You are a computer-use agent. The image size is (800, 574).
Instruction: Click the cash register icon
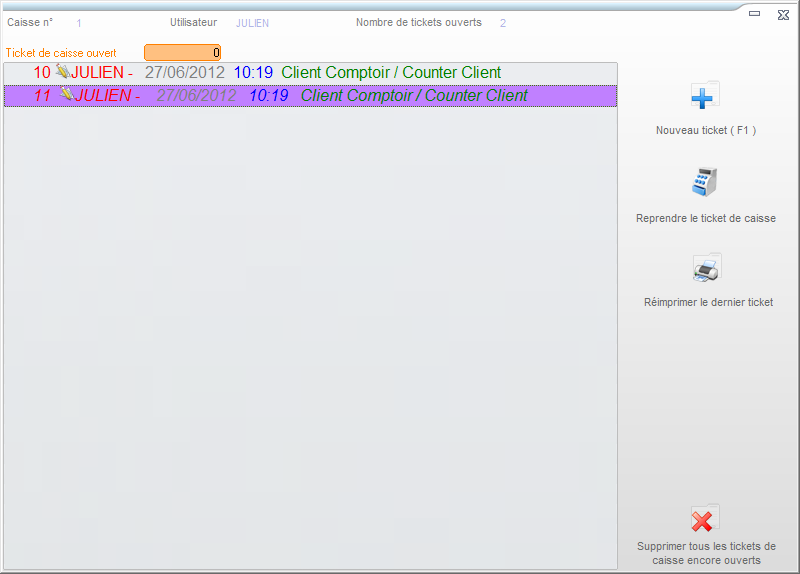coord(705,183)
